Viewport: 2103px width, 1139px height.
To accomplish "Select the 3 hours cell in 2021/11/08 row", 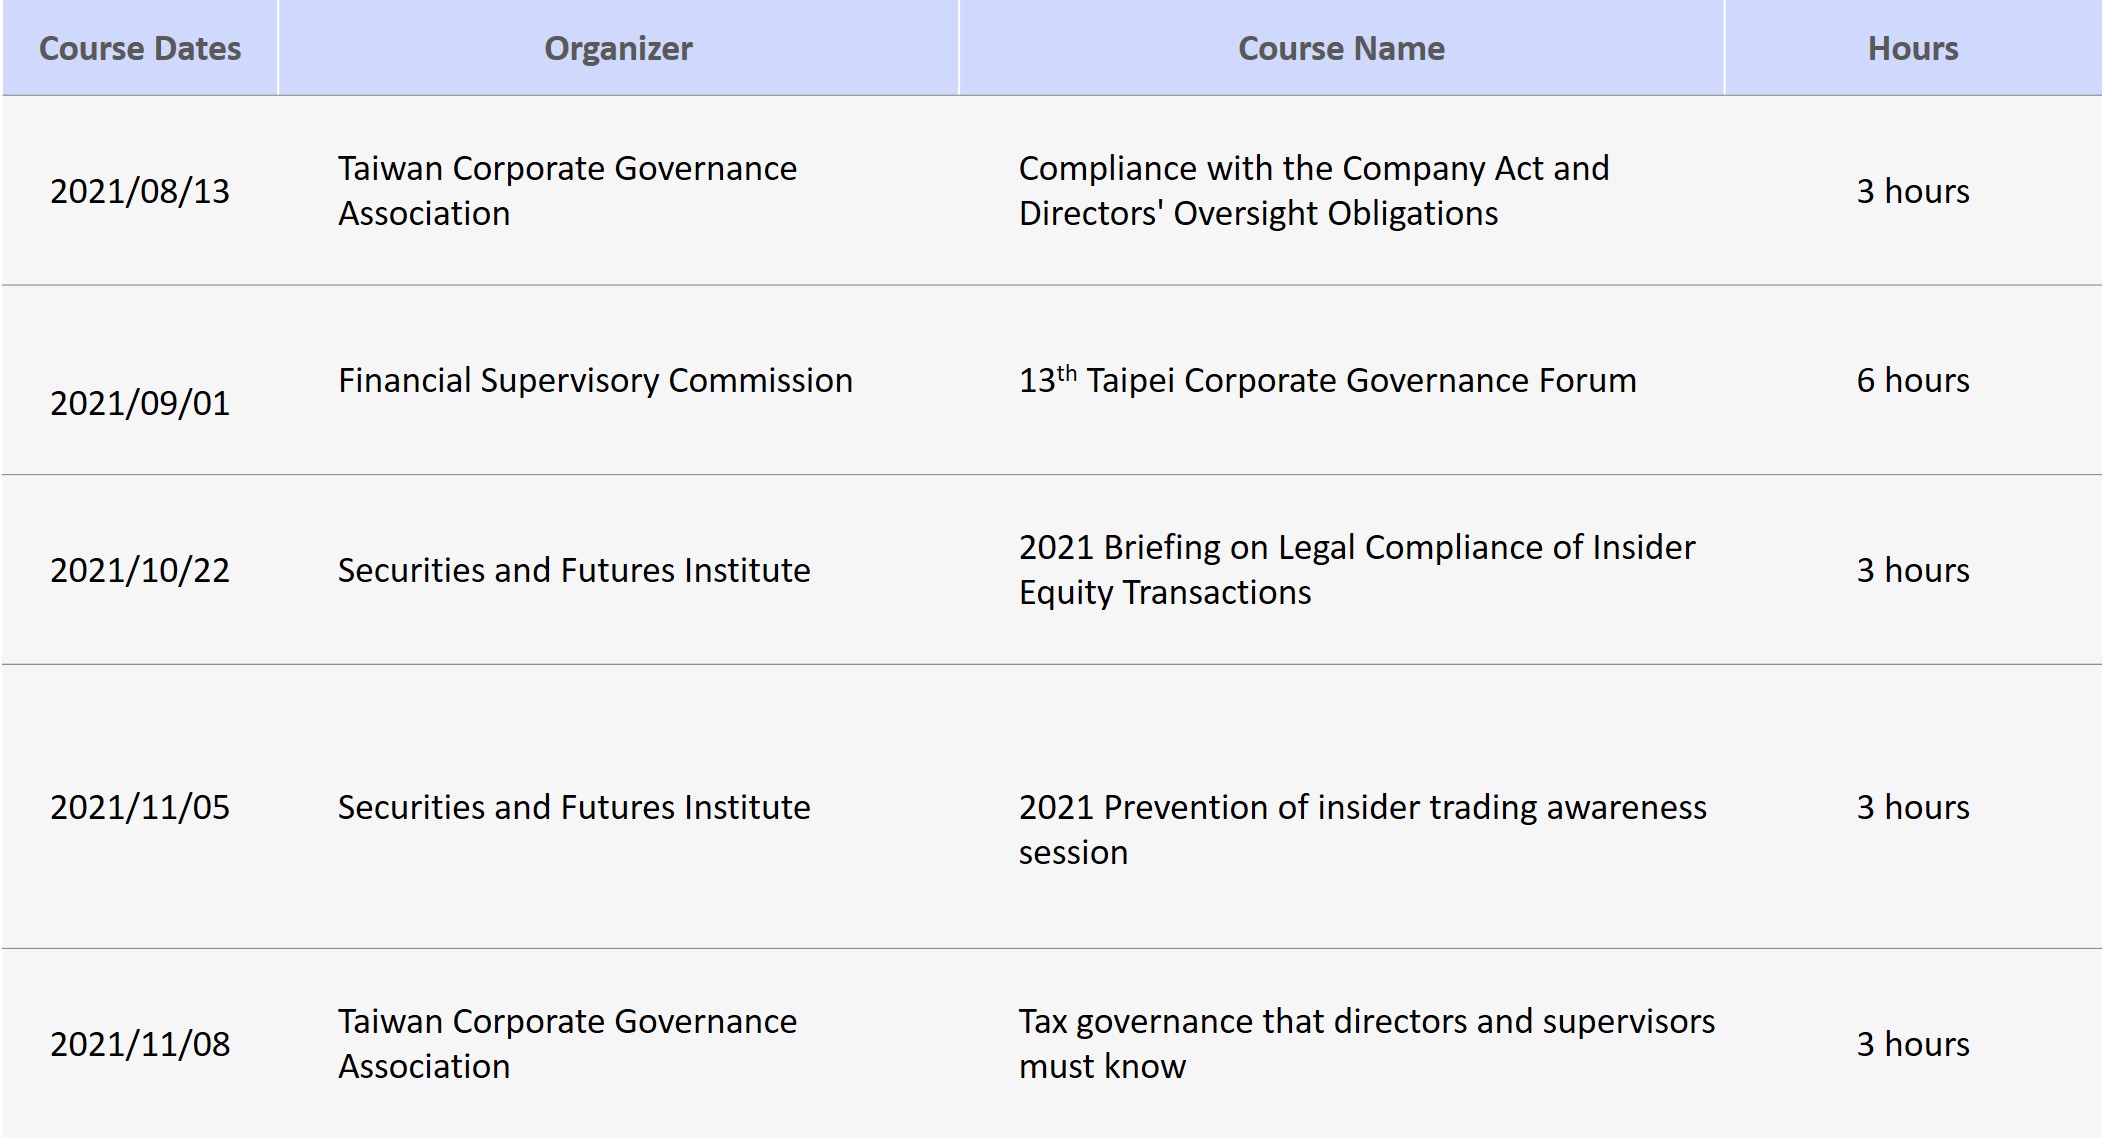I will 1912,1044.
